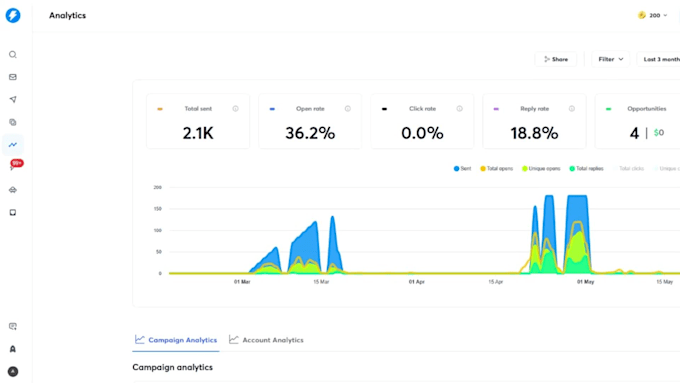
Task: Select the analytics chart icon in sidebar
Action: point(13,145)
